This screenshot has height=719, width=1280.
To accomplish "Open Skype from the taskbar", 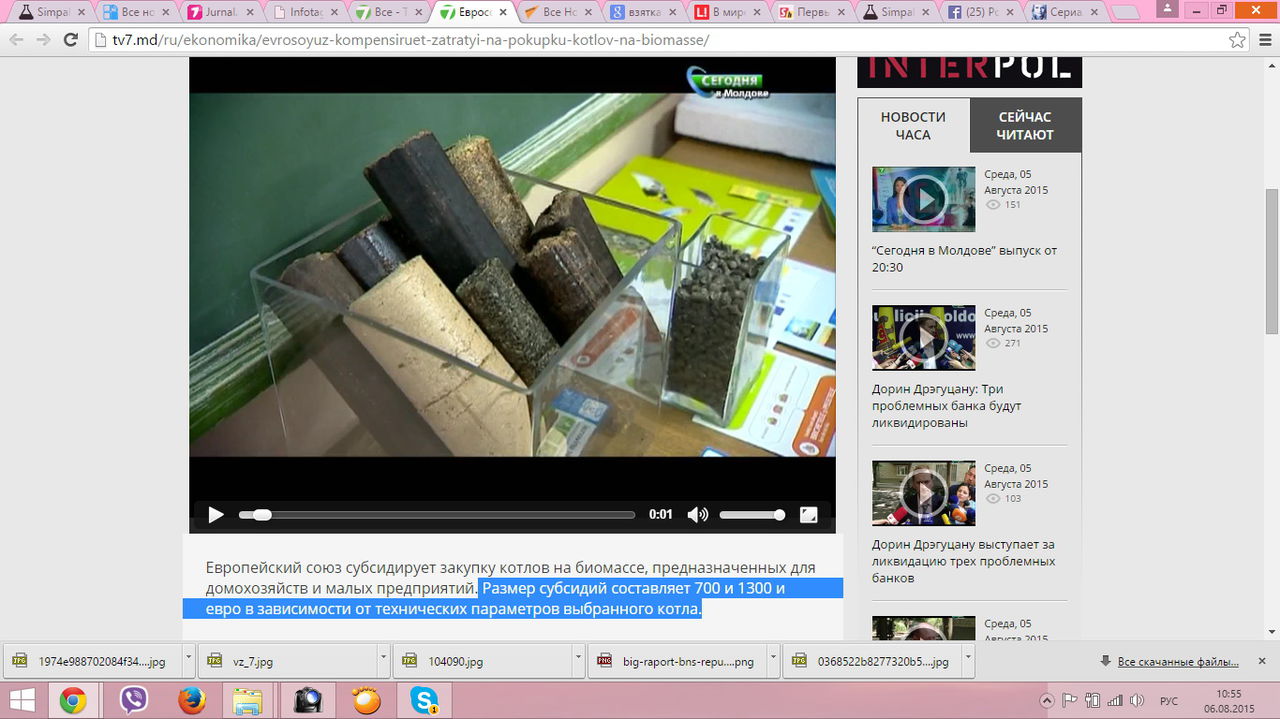I will pos(424,700).
